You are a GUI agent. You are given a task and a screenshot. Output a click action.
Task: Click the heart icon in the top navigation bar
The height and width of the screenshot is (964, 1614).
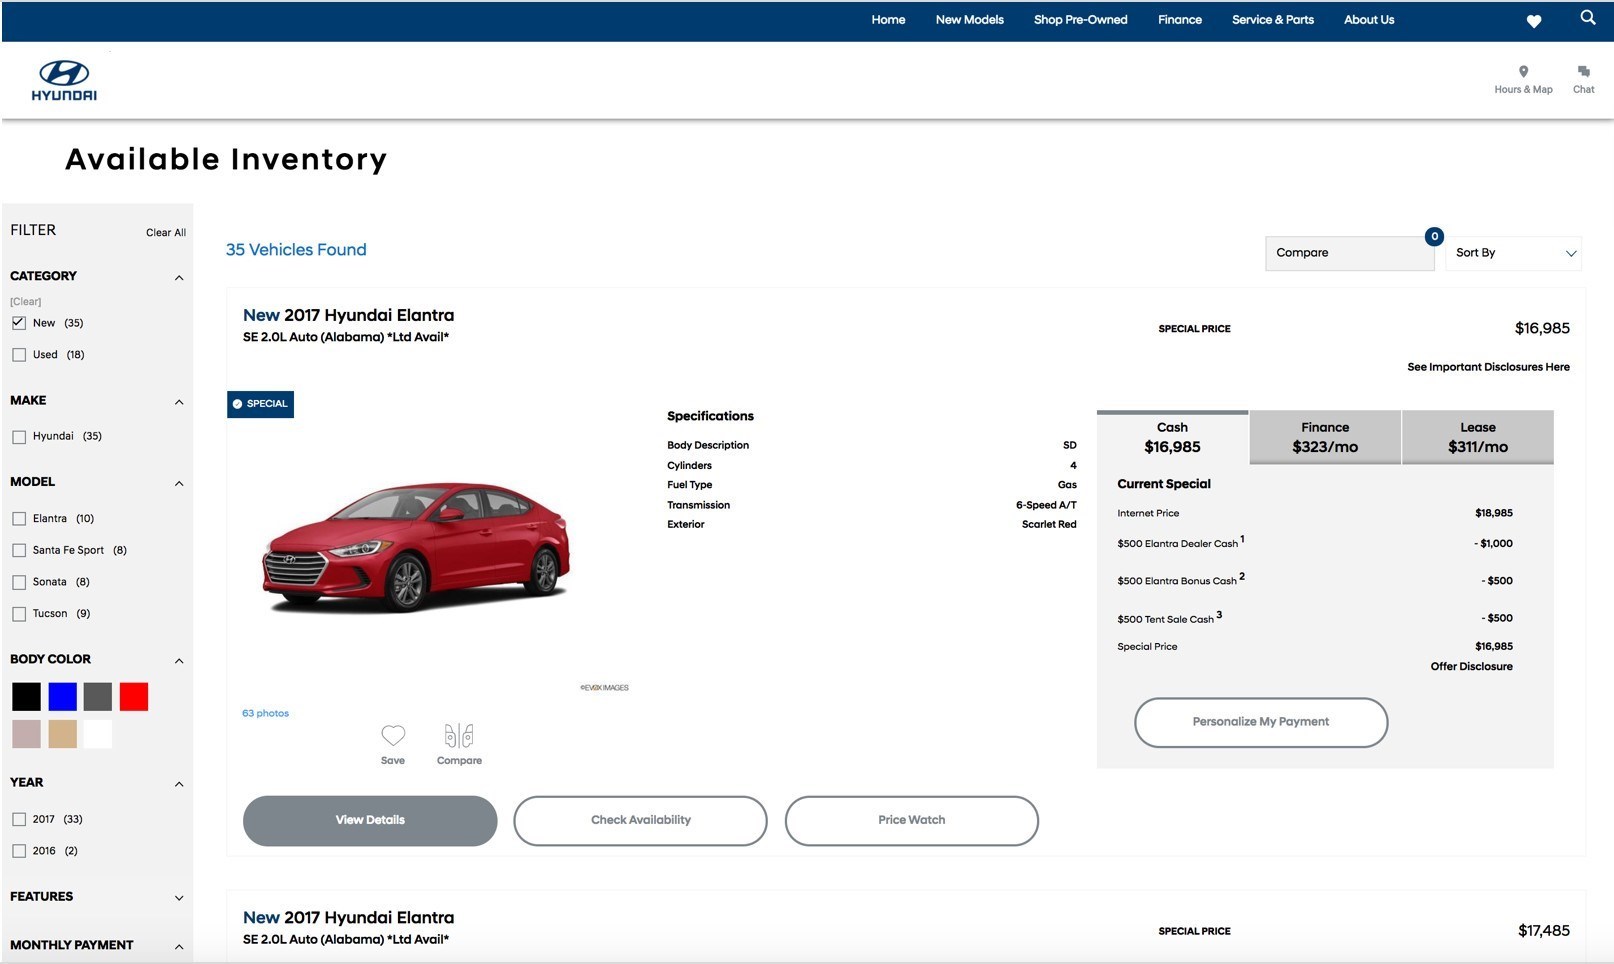point(1534,20)
